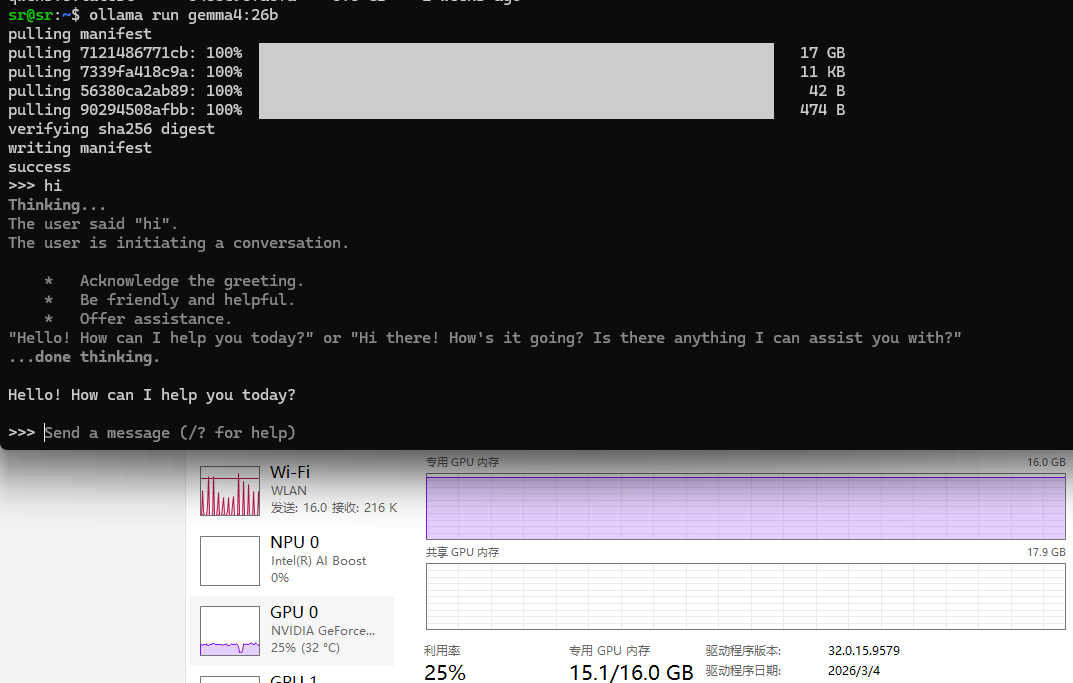Screen dimensions: 1073x683
Task: Click the '共享 GPU 内存' graph heading
Action: [x=462, y=552]
